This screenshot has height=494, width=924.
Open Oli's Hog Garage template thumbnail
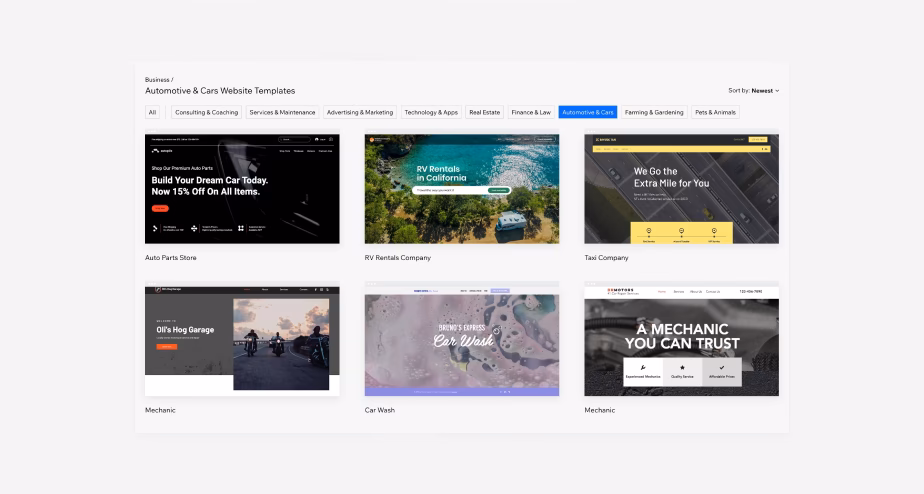(242, 341)
